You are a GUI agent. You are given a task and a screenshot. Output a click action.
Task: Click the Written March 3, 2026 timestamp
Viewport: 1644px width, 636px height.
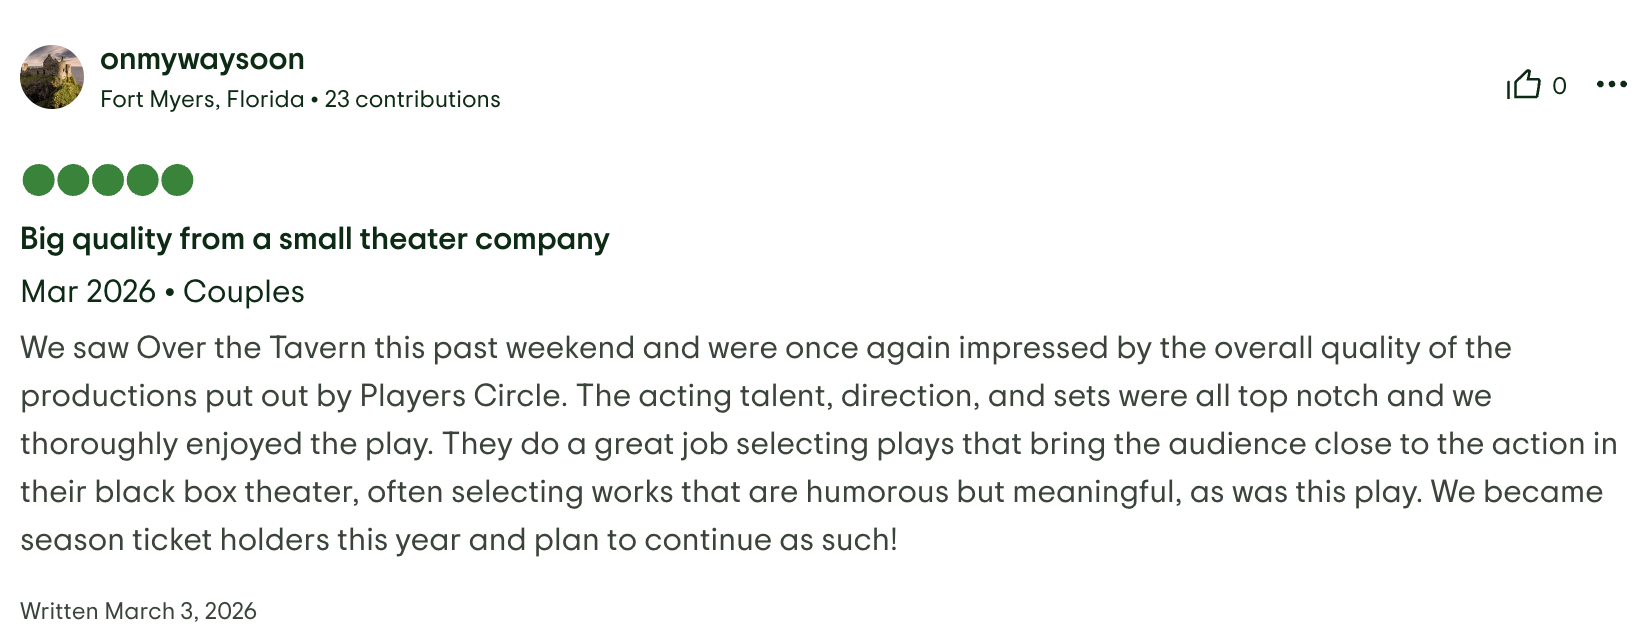coord(138,611)
